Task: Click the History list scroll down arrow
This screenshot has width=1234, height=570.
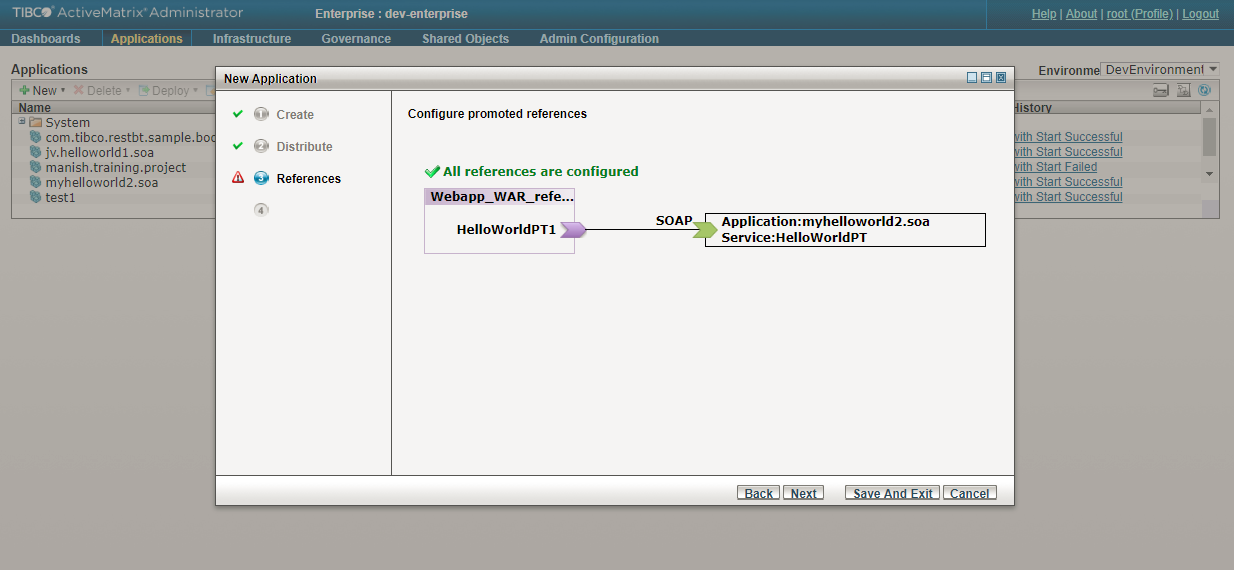Action: click(1210, 174)
